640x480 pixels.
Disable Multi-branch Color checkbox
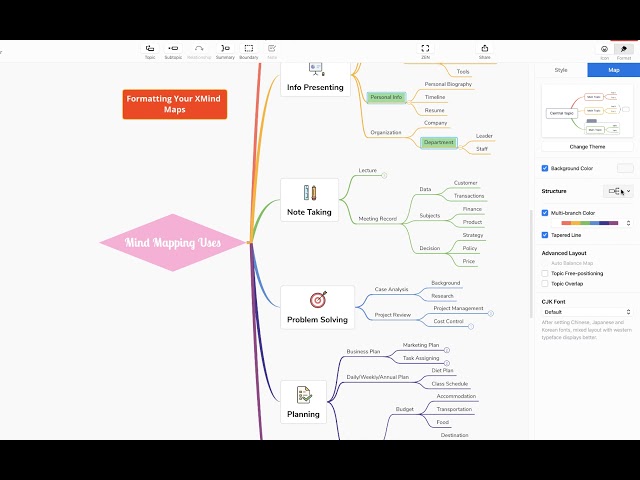tap(544, 213)
